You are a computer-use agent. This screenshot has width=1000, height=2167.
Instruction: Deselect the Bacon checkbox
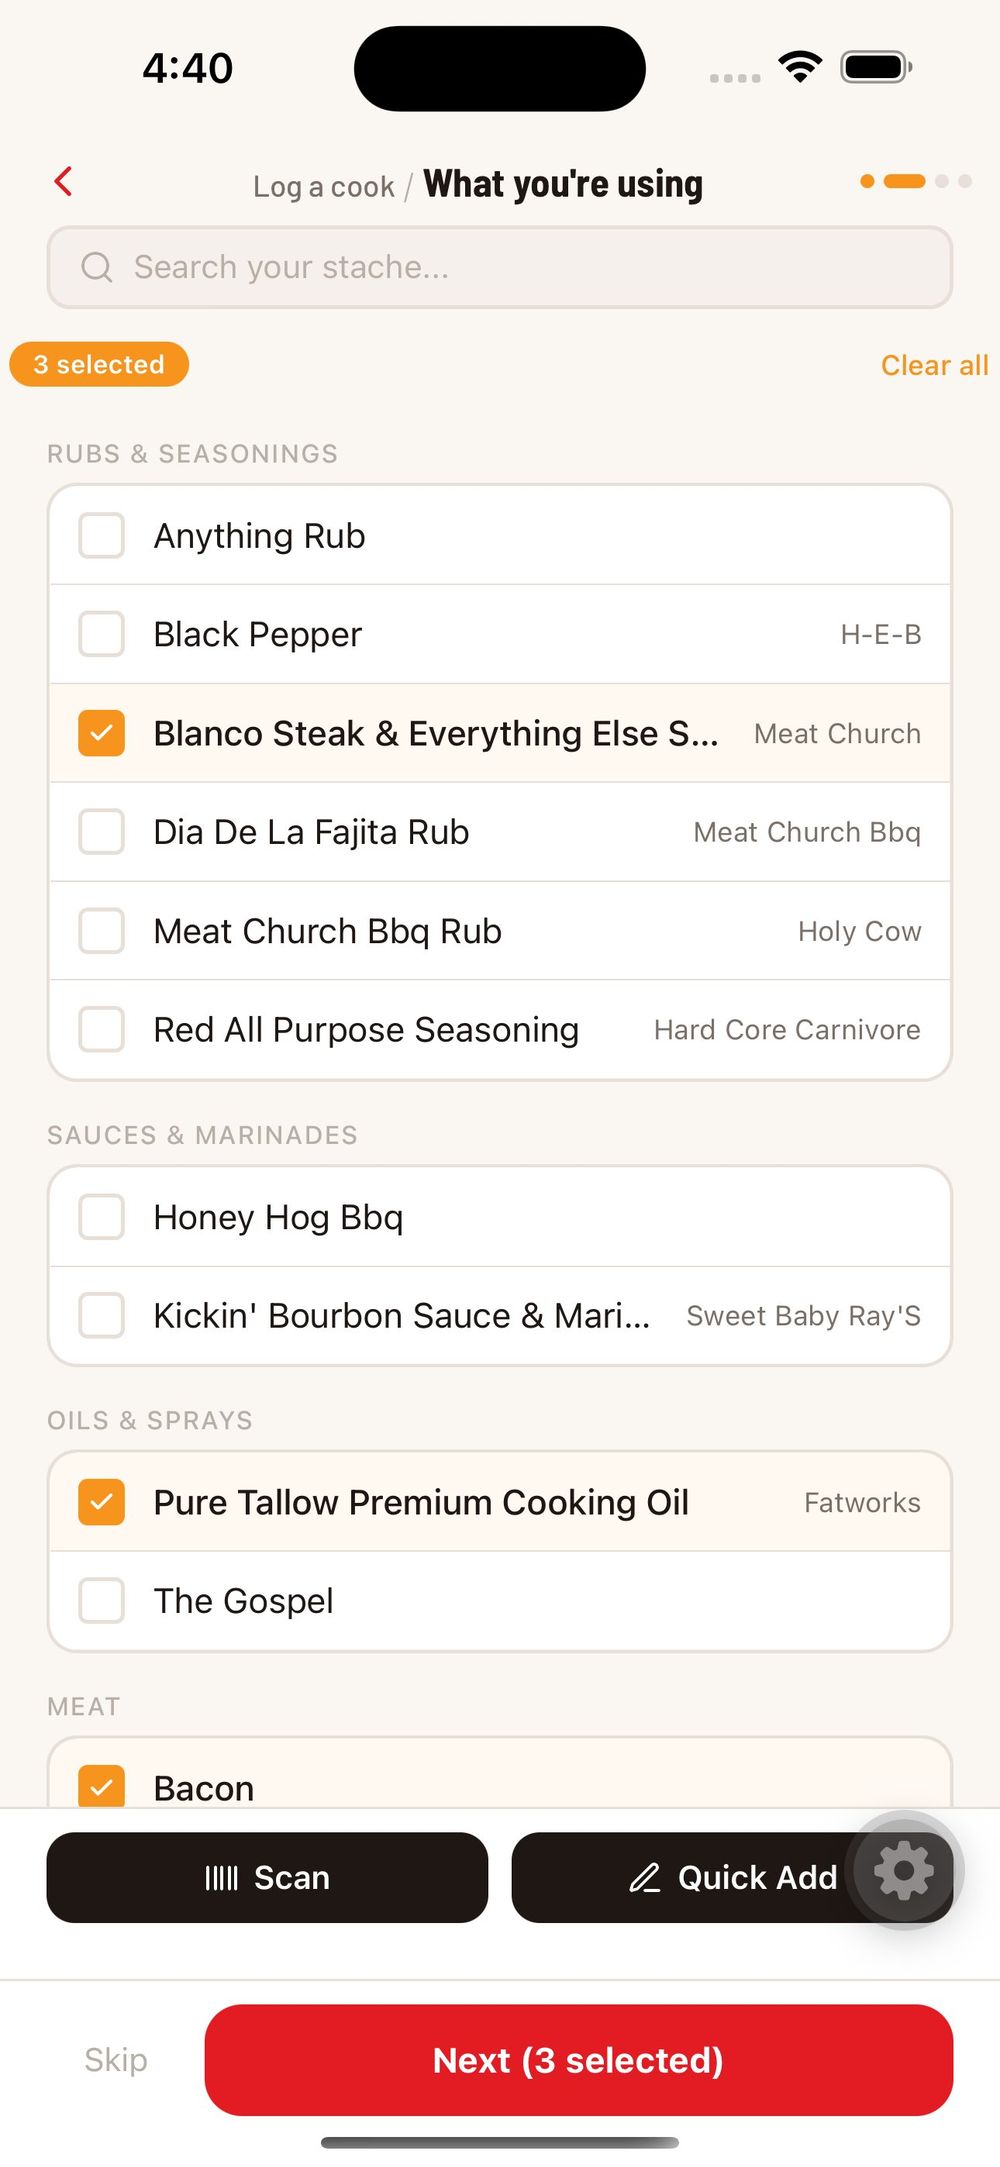[102, 1787]
